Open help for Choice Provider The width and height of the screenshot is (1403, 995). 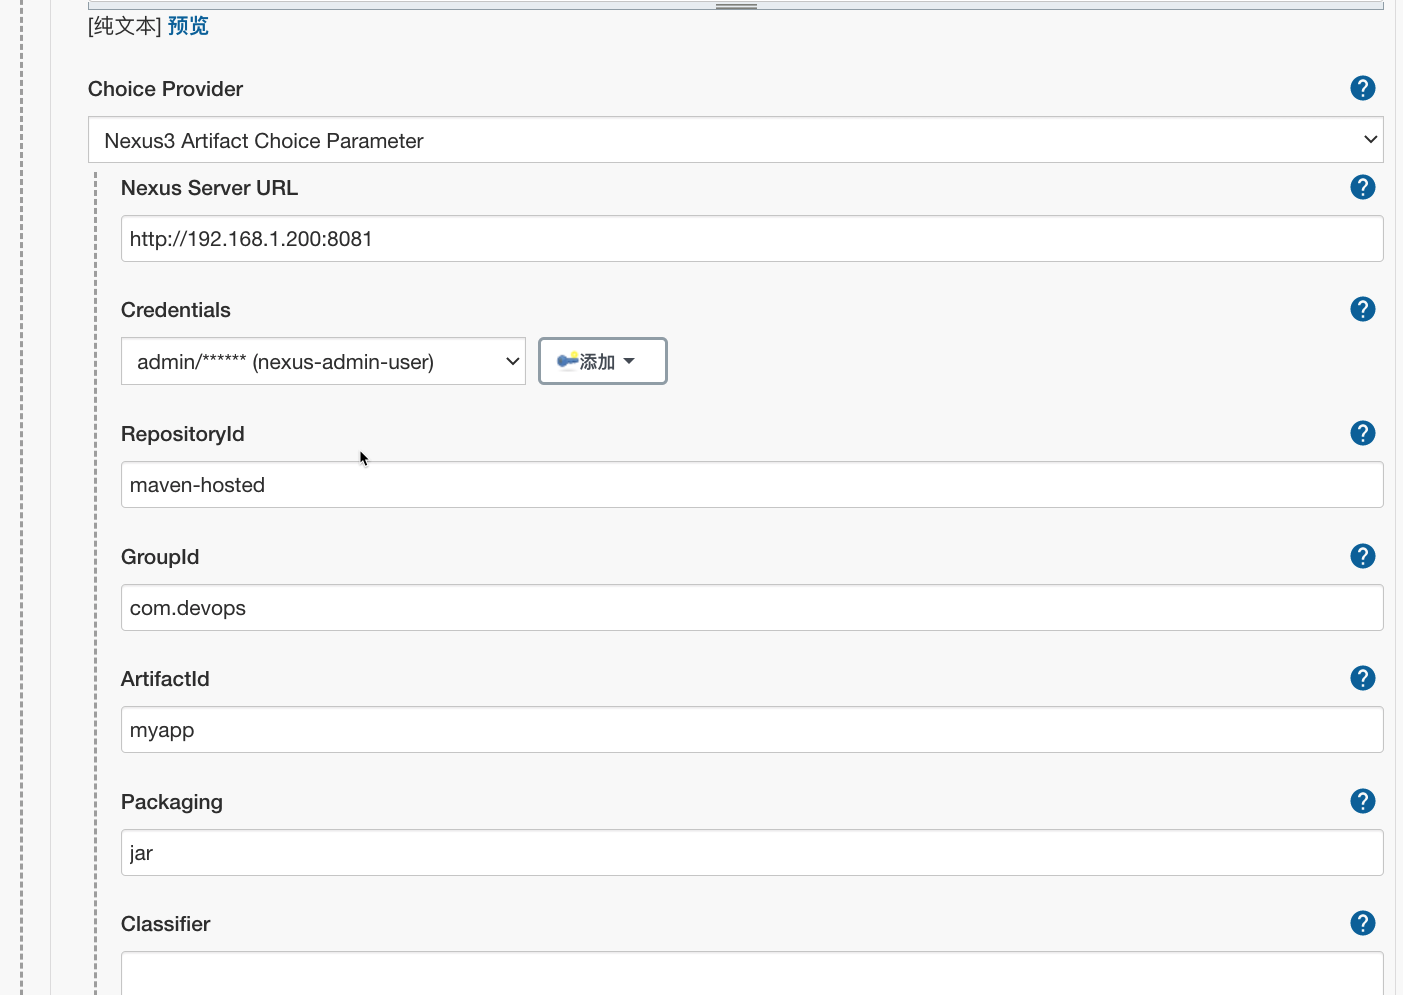pyautogui.click(x=1362, y=88)
